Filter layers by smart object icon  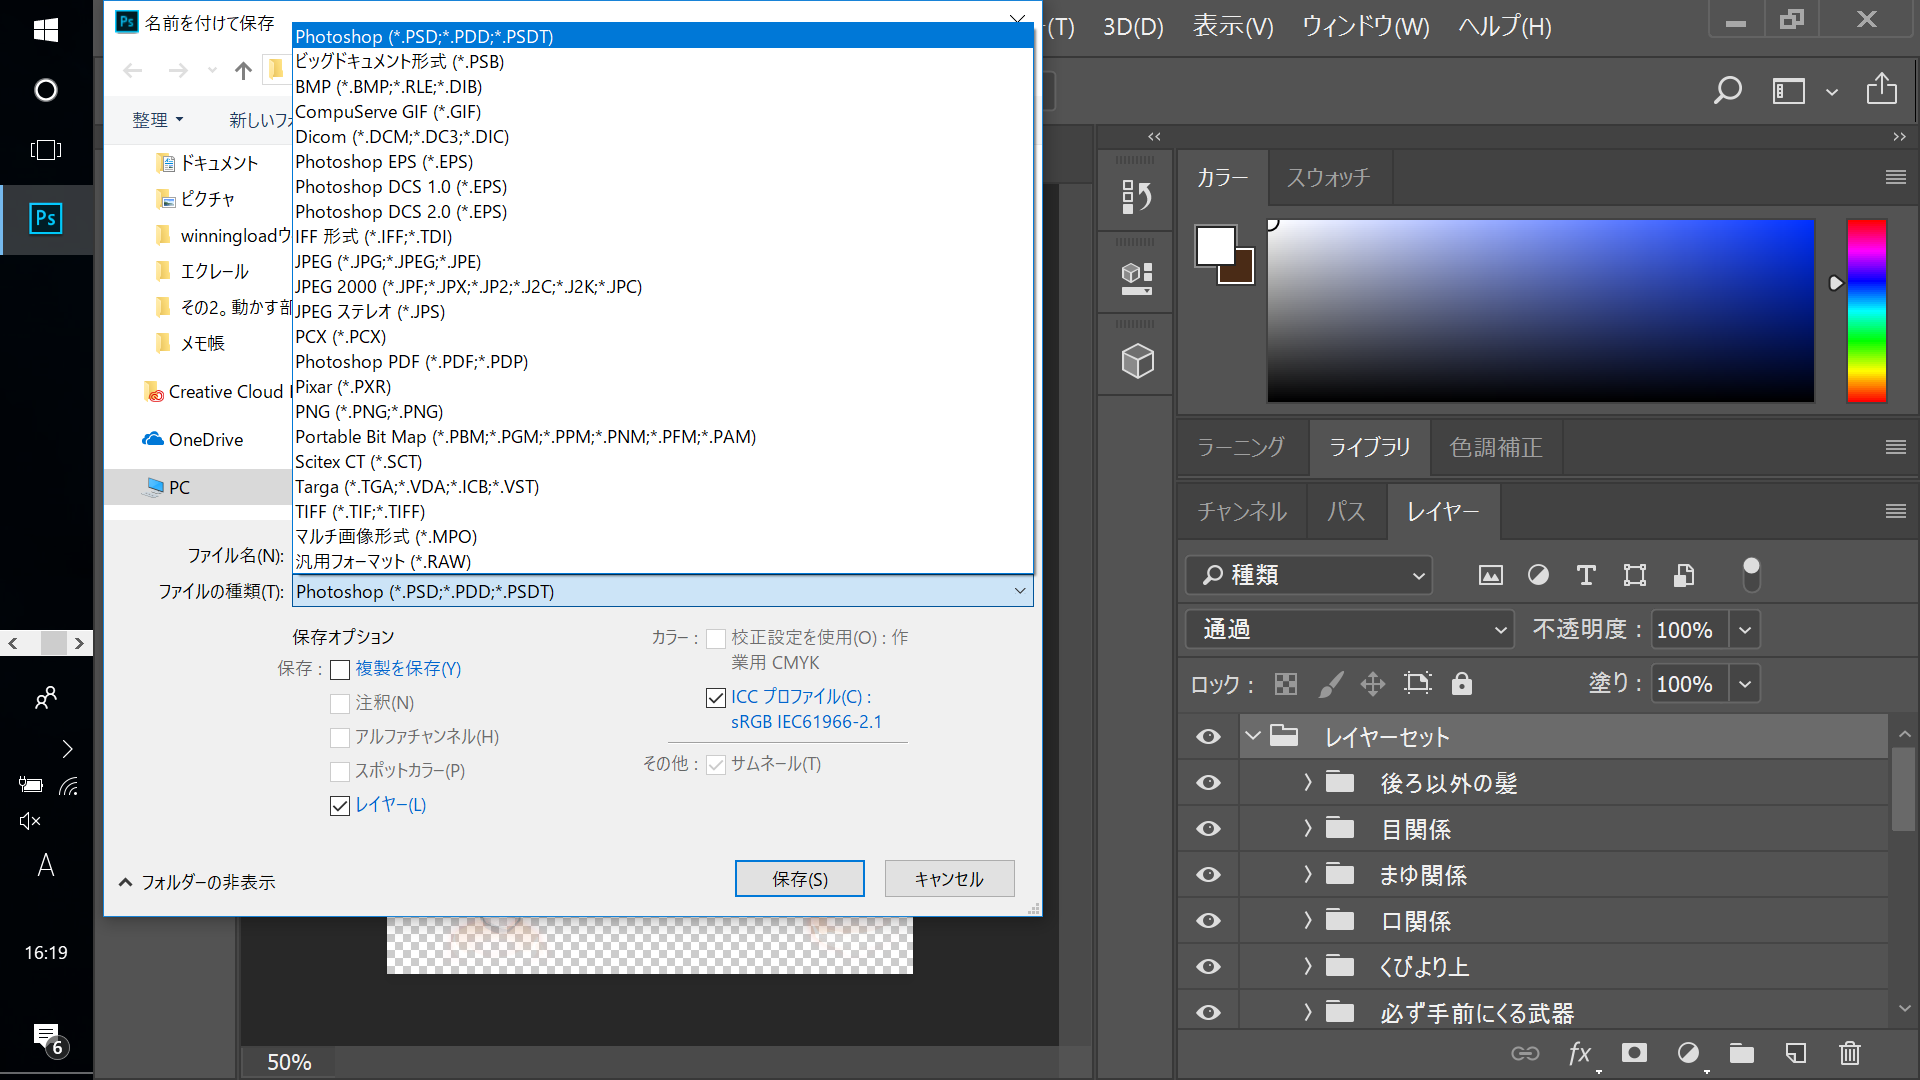[x=1684, y=575]
